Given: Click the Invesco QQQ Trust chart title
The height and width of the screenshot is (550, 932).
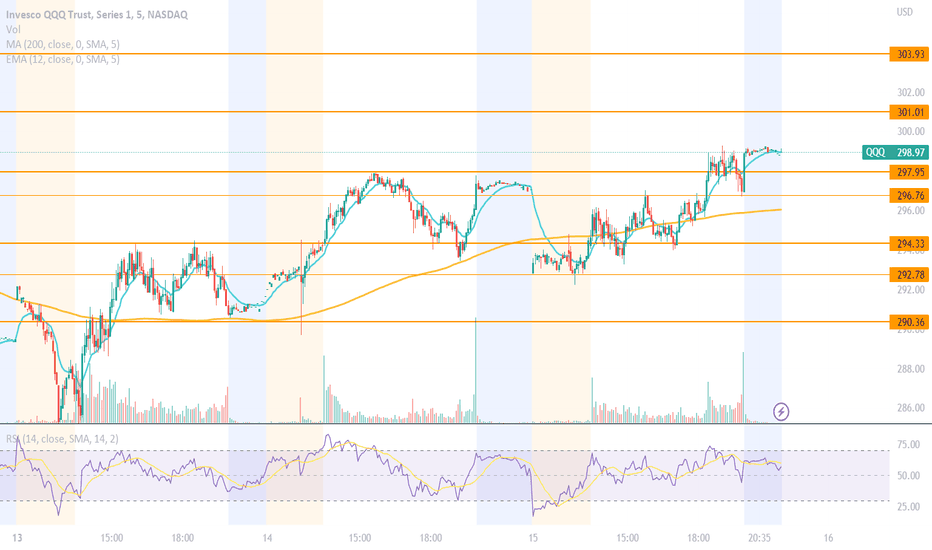Looking at the screenshot, I should 97,15.
